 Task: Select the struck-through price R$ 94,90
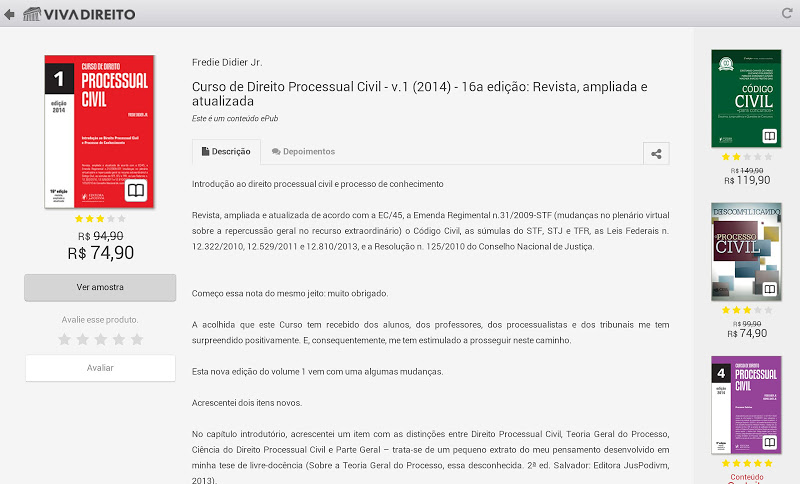[101, 236]
